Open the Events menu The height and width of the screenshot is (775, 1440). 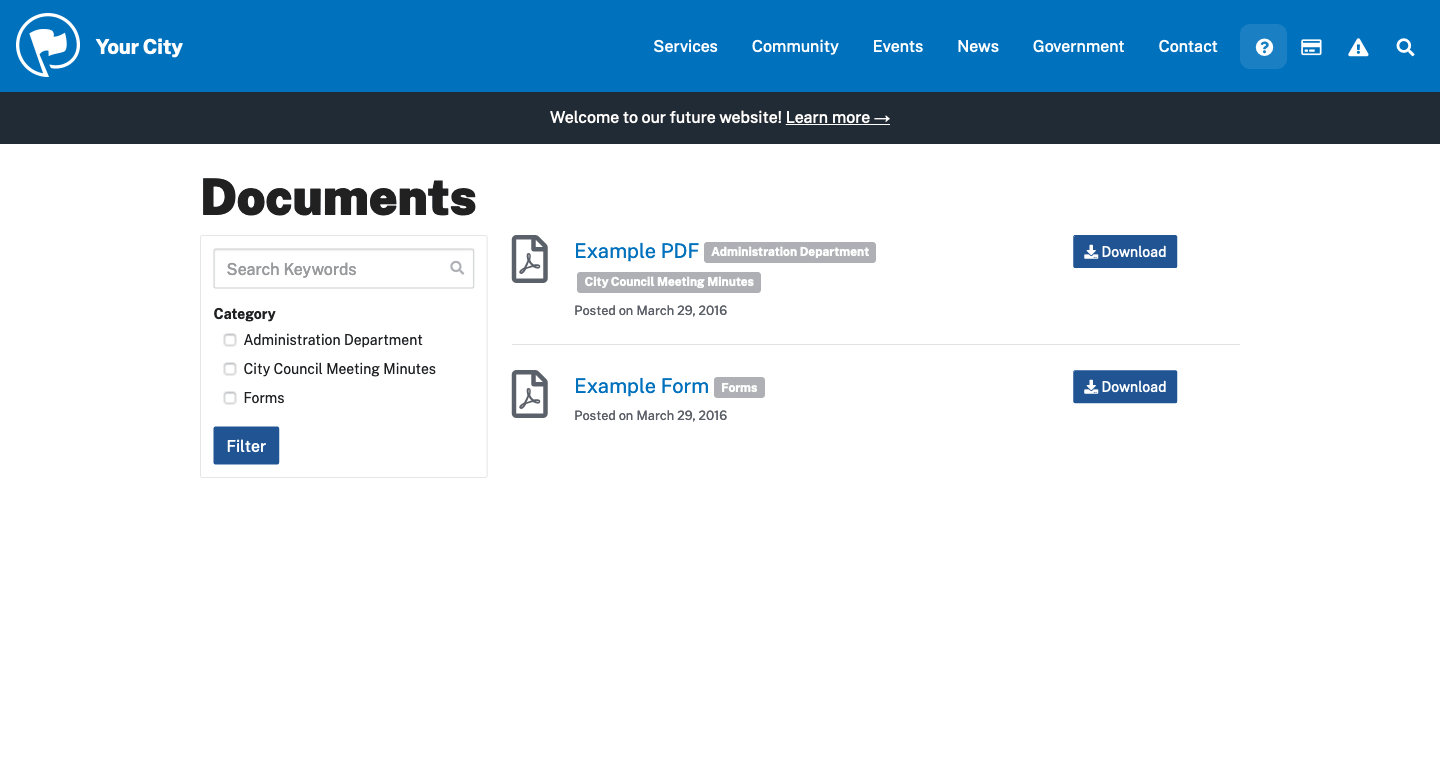pos(898,46)
